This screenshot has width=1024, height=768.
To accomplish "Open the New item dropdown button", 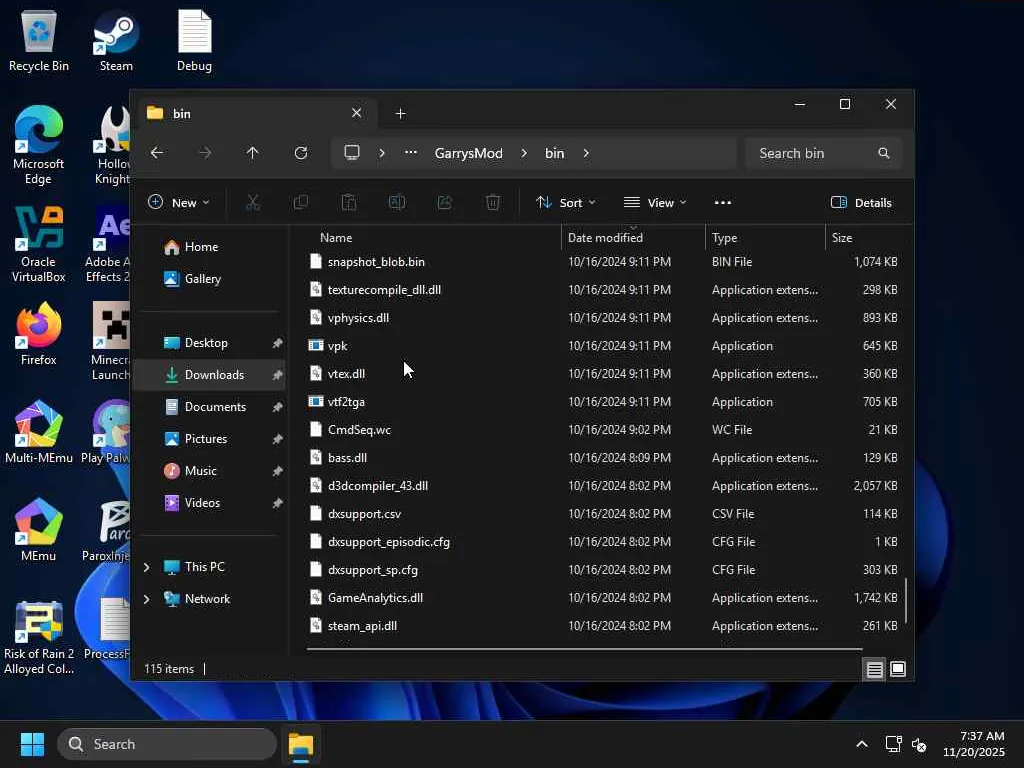I will (x=179, y=202).
